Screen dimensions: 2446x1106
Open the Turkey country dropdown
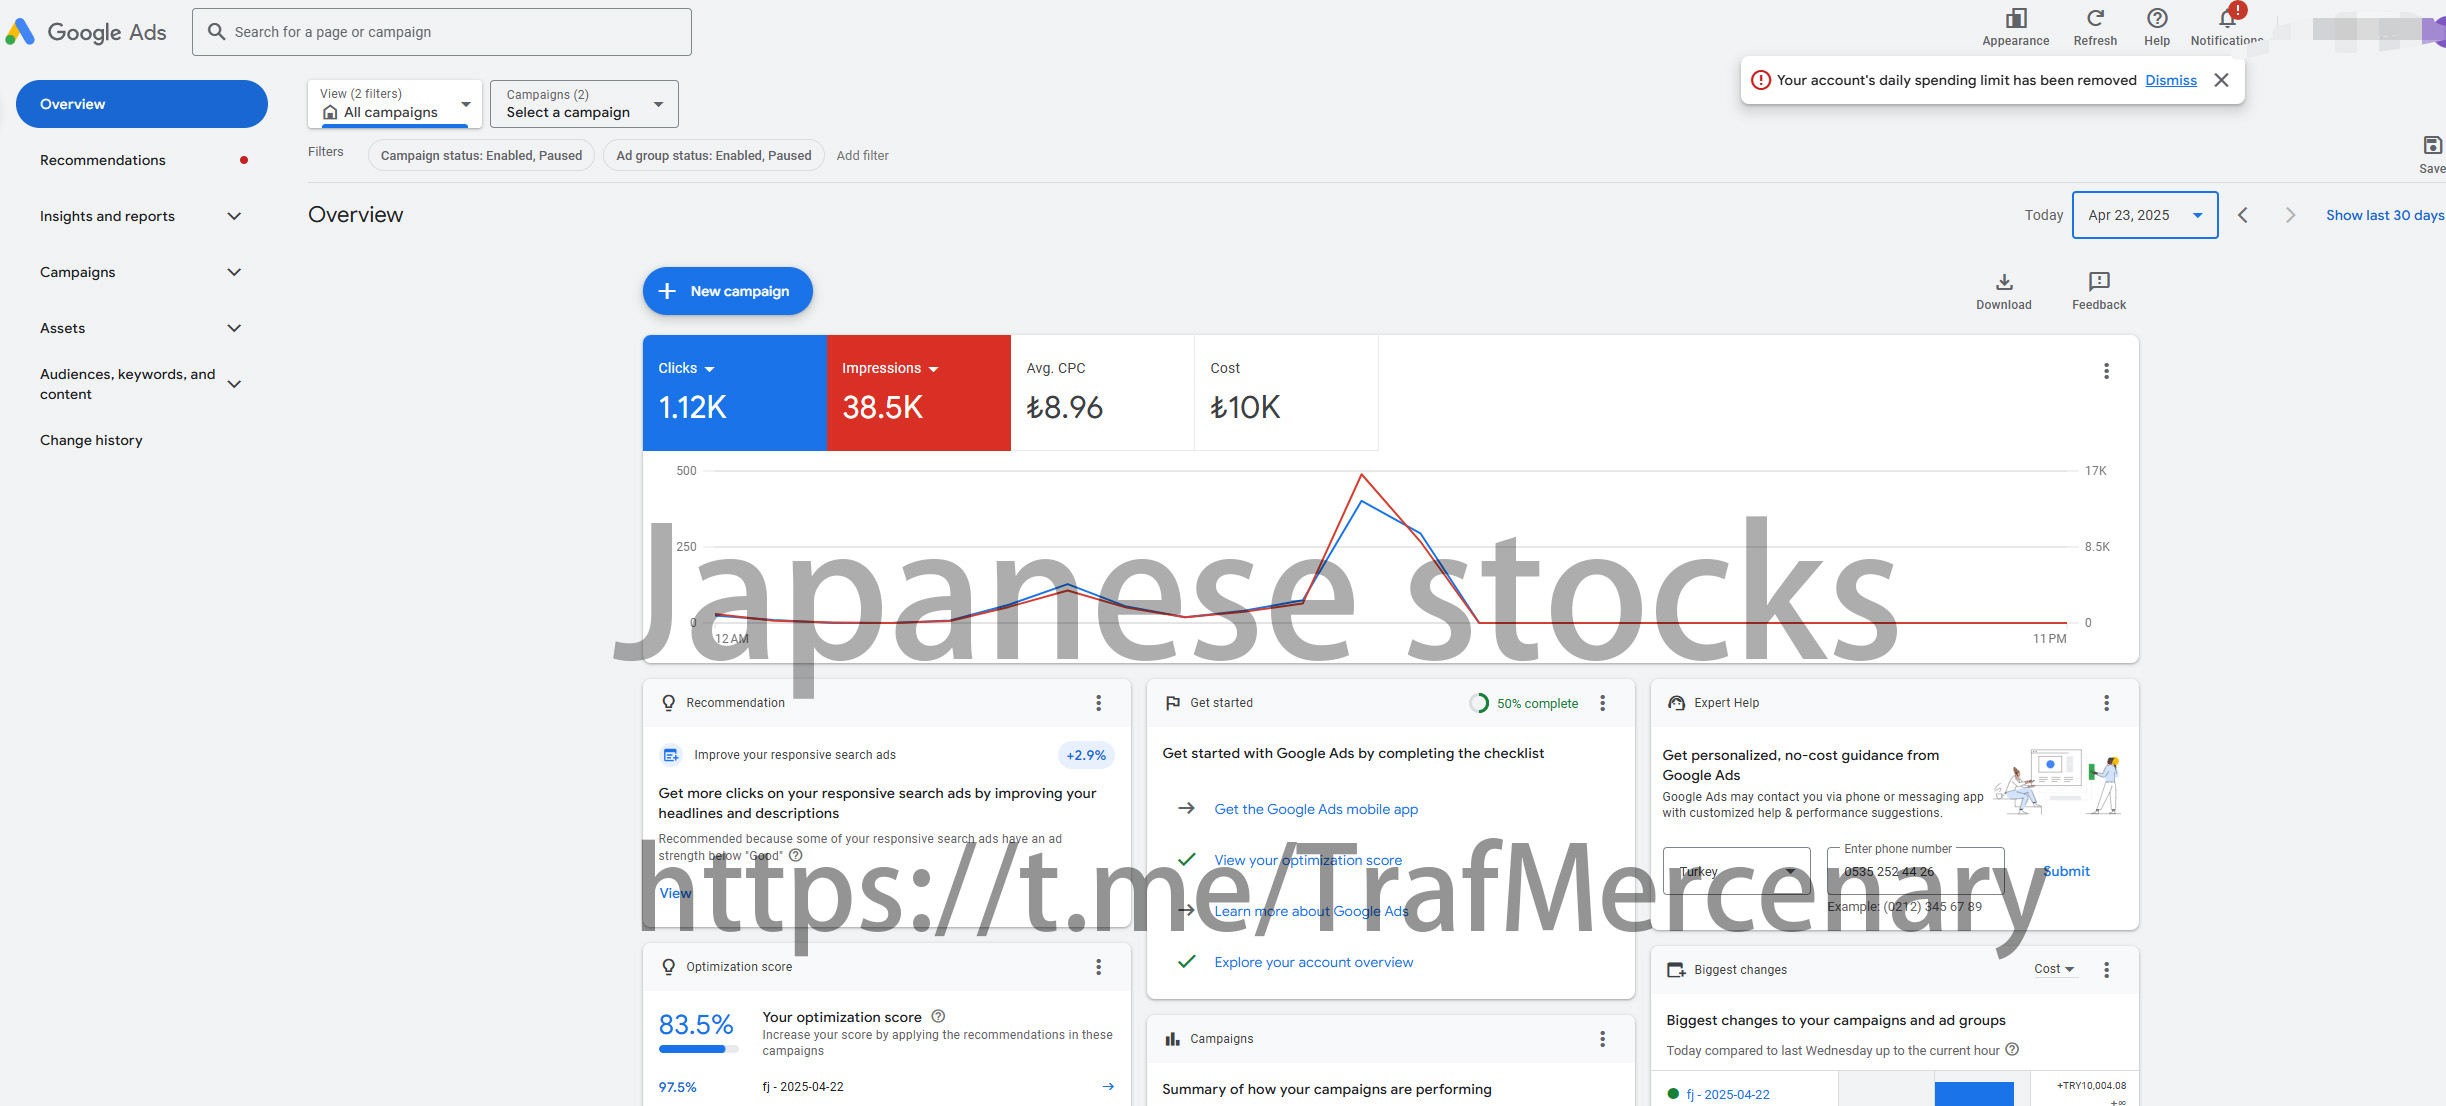(1736, 871)
